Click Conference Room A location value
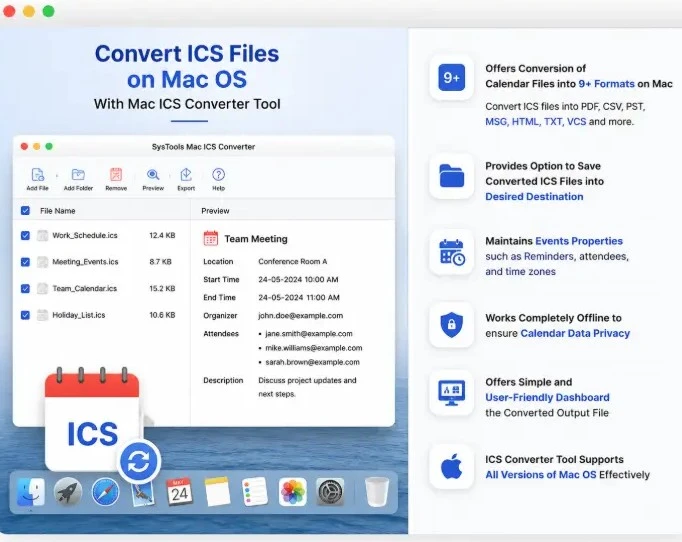Image resolution: width=682 pixels, height=542 pixels. coord(293,261)
